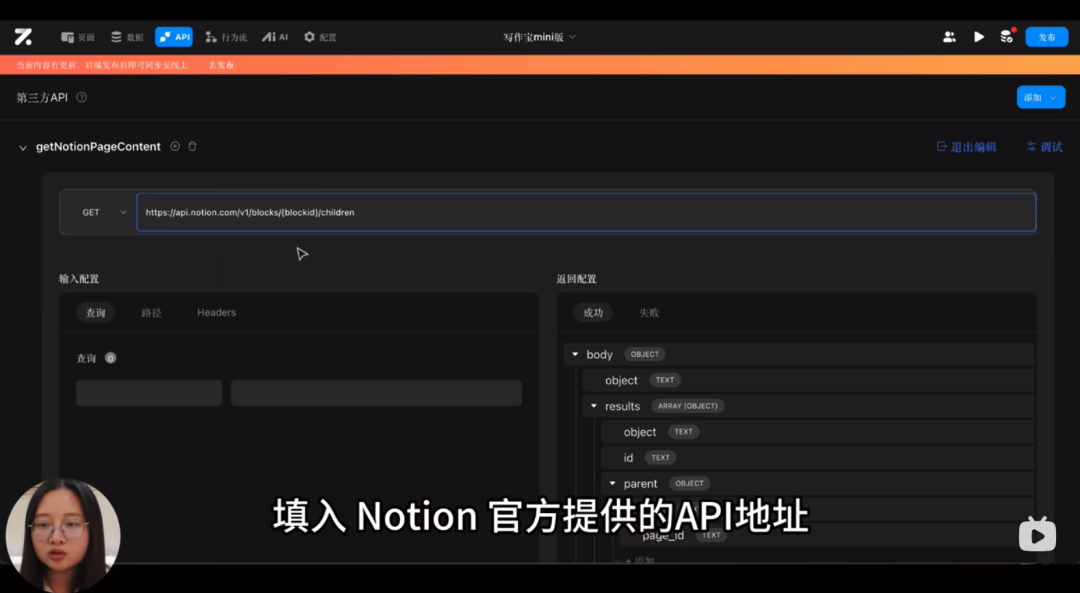
Task: Open the 页面 pages tab
Action: tap(78, 37)
